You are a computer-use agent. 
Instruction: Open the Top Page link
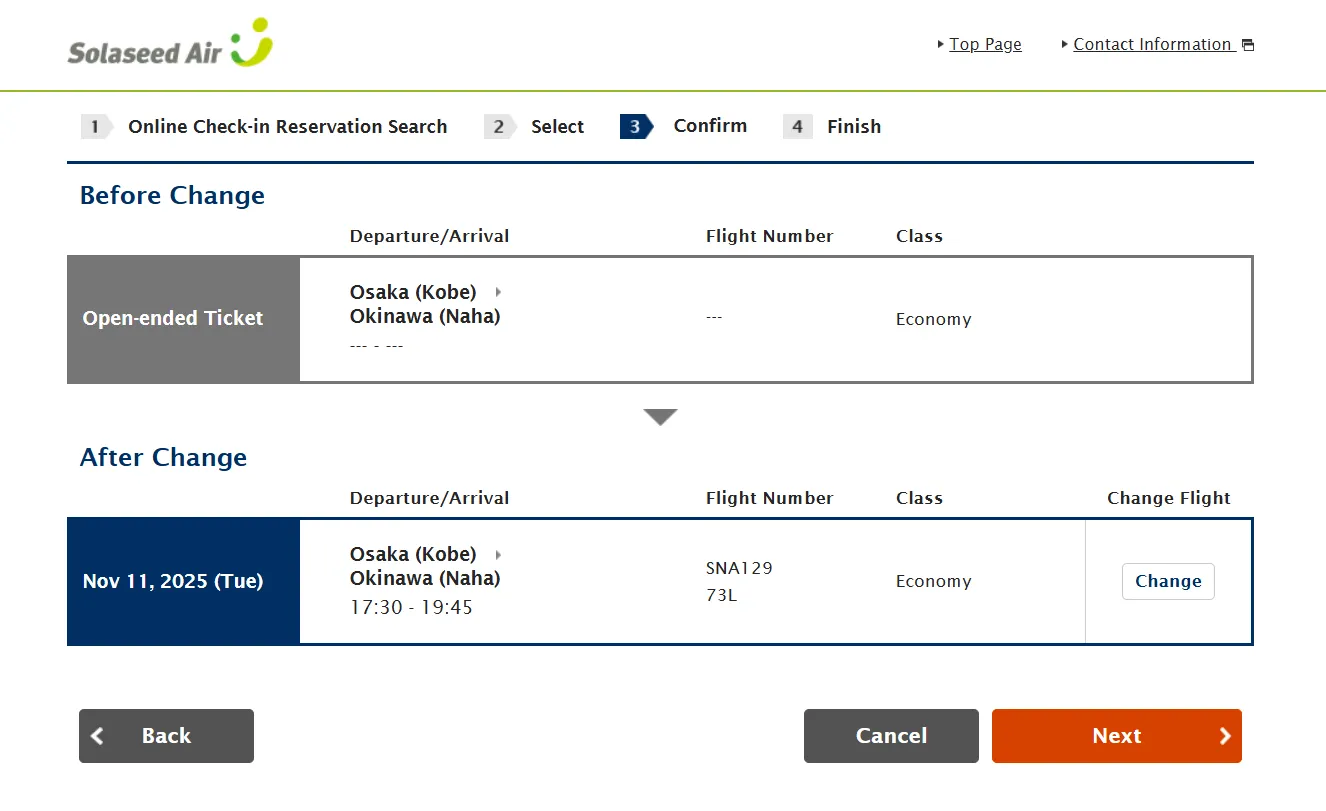pos(985,44)
